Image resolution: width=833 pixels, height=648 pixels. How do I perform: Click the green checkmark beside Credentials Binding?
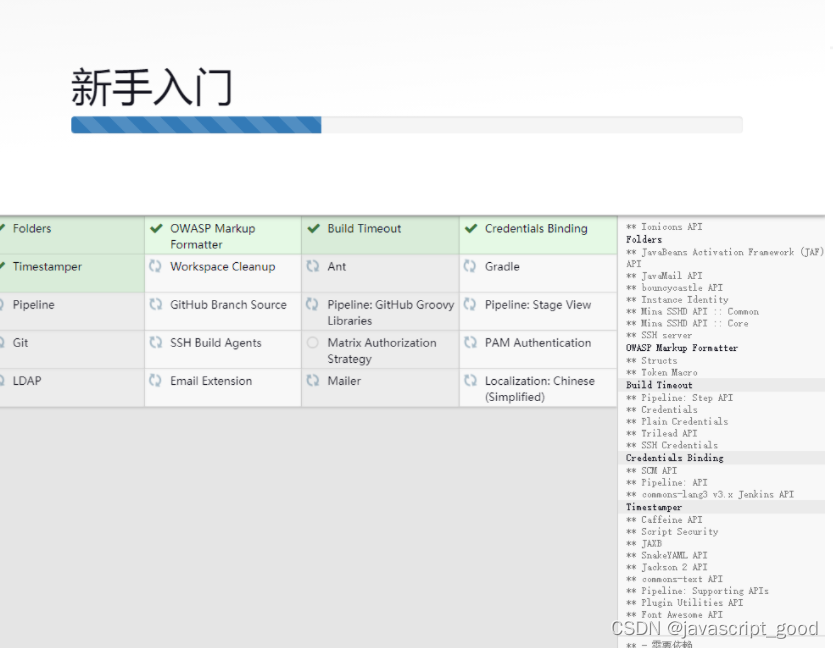(471, 229)
